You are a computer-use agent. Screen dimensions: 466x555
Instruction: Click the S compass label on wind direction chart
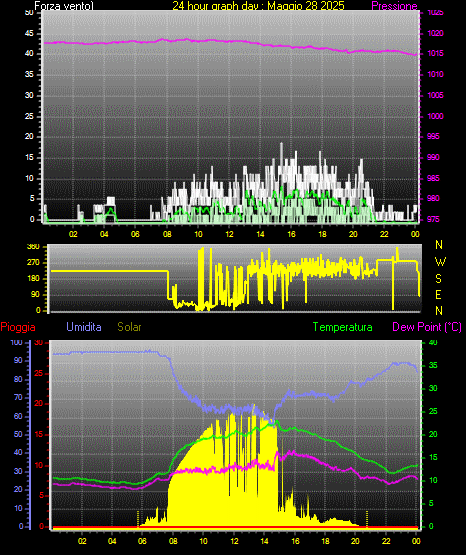pos(438,279)
